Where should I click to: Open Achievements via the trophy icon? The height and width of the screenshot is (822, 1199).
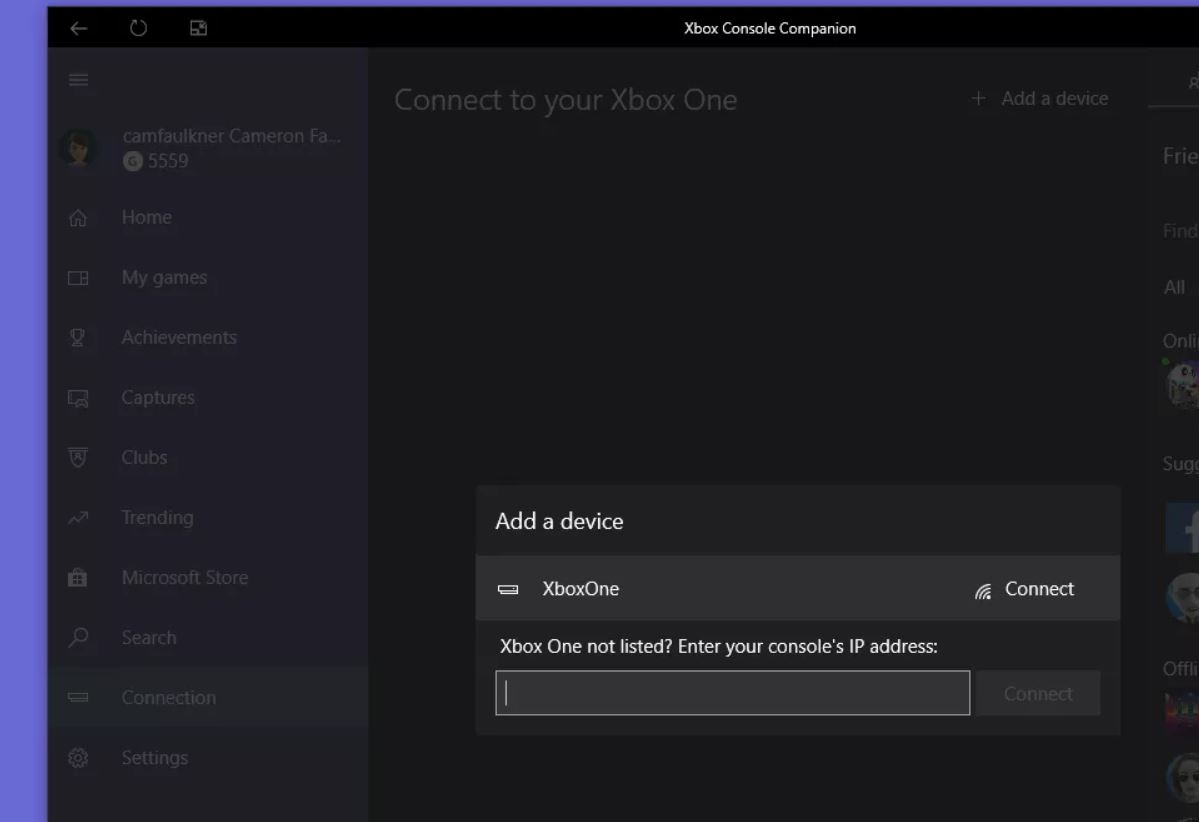tap(78, 337)
